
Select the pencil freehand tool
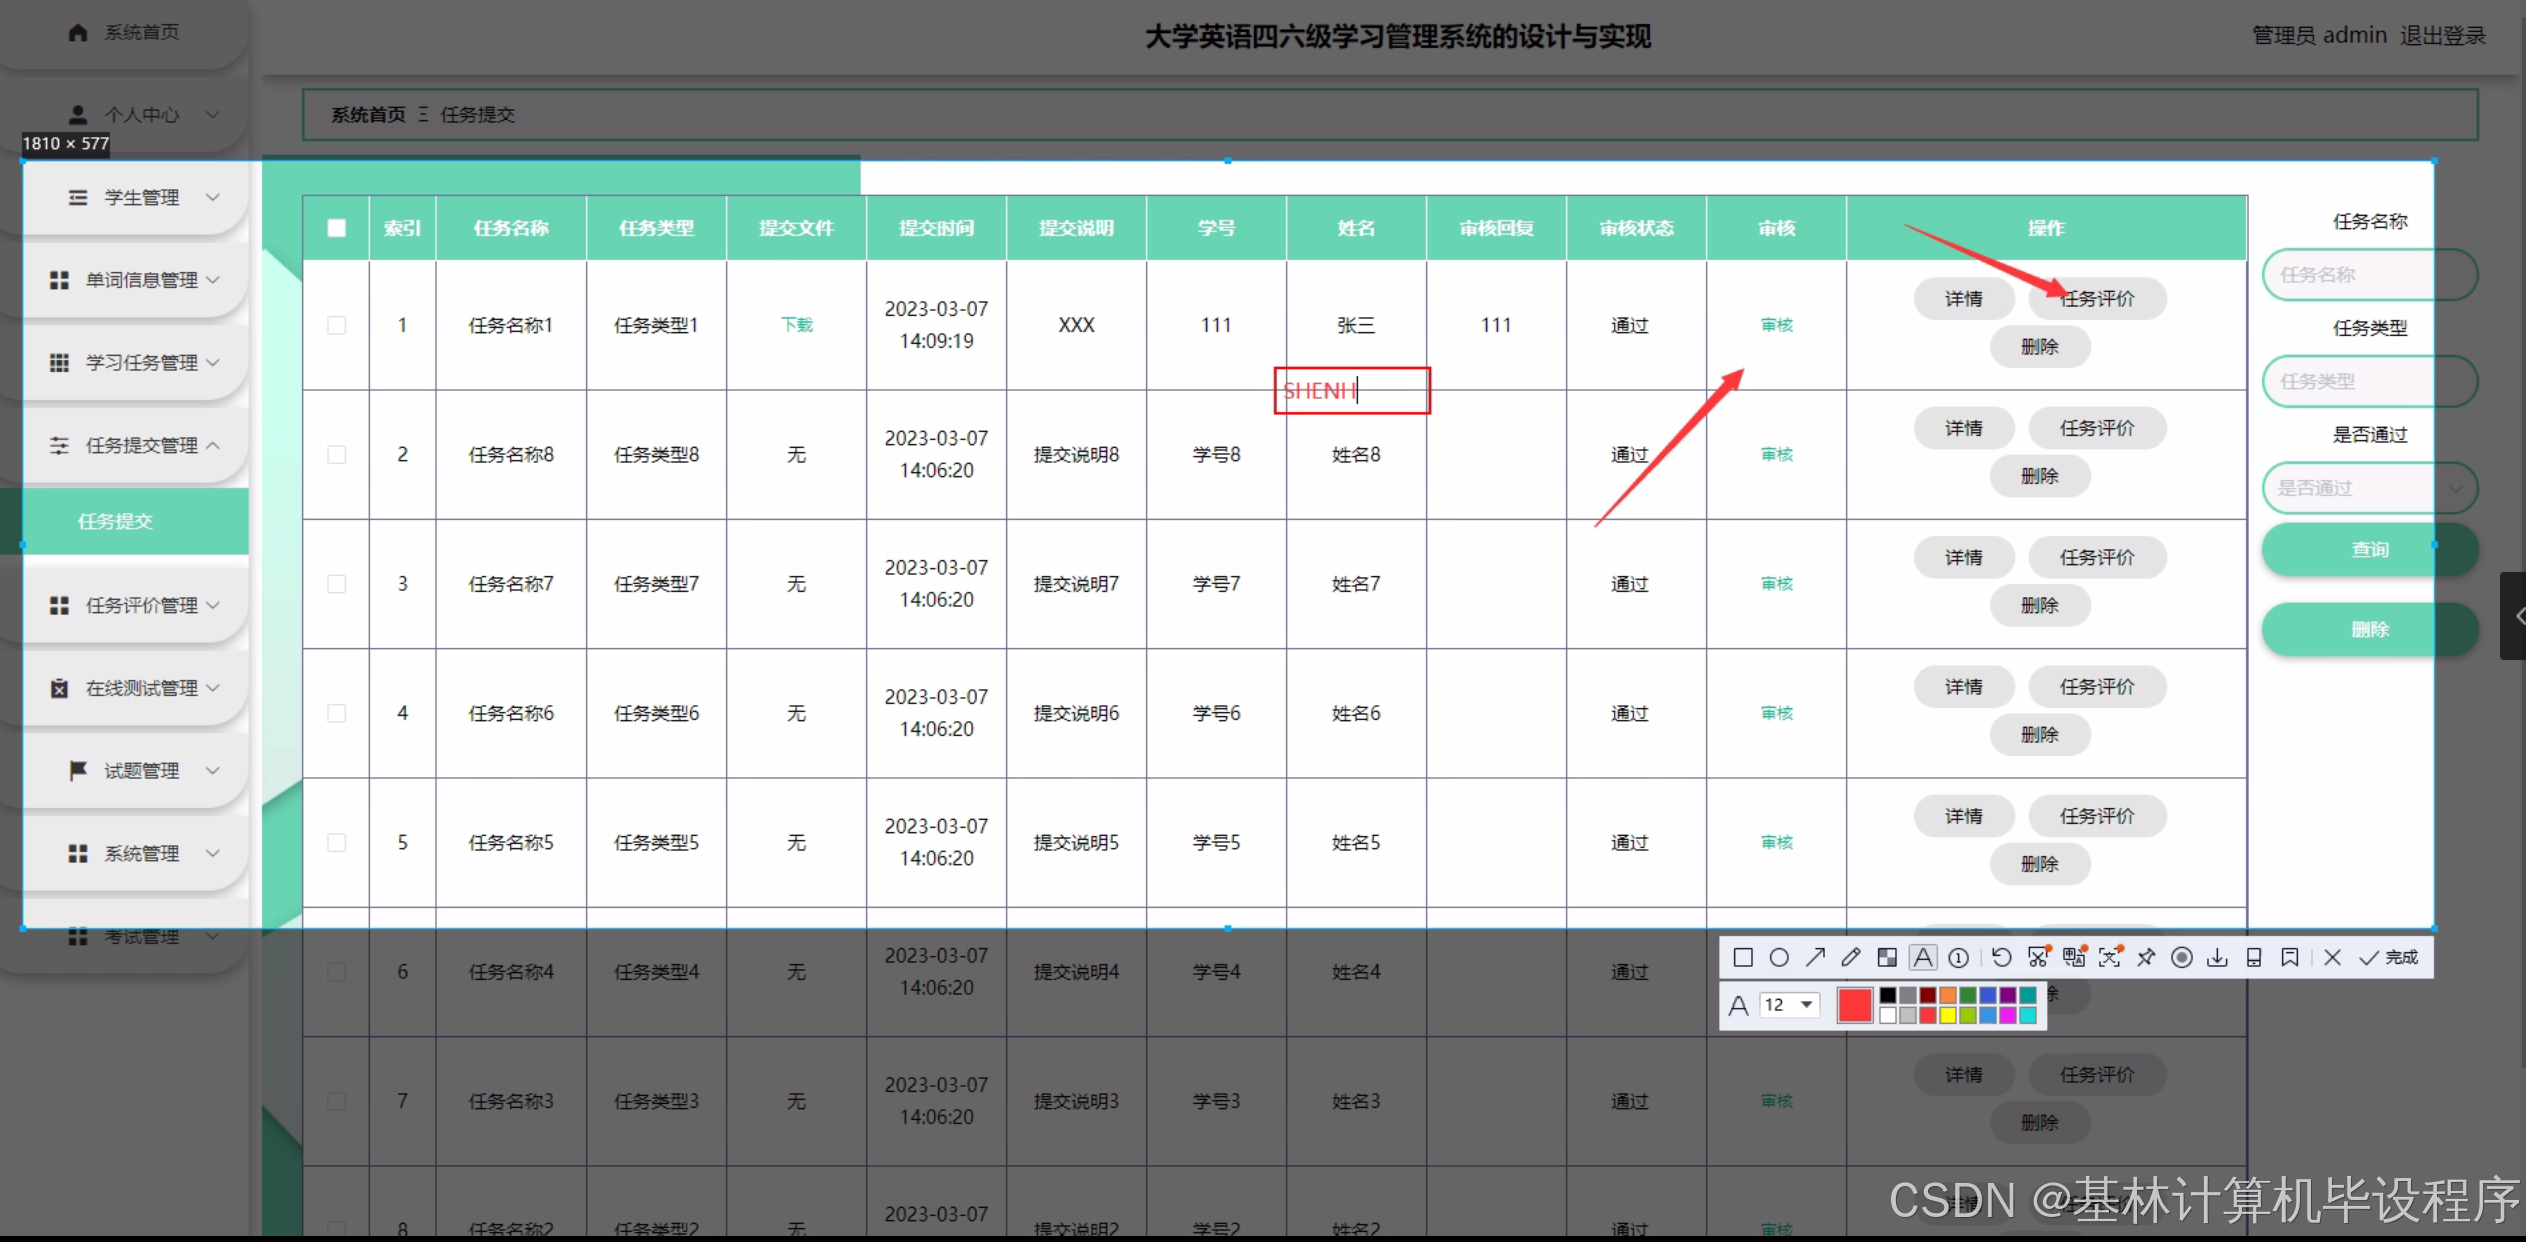[1851, 958]
